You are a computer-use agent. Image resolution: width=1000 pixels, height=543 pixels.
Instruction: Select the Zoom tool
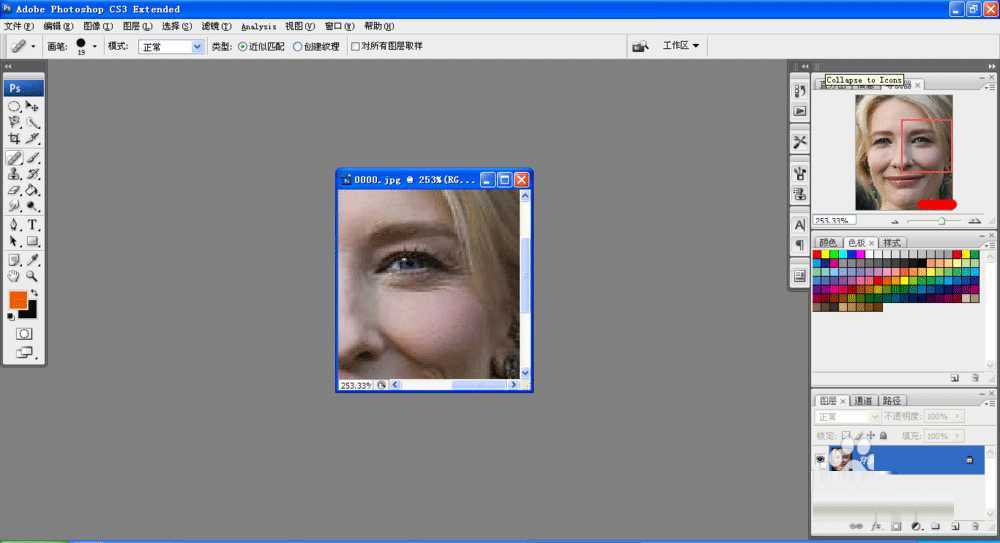pos(32,276)
